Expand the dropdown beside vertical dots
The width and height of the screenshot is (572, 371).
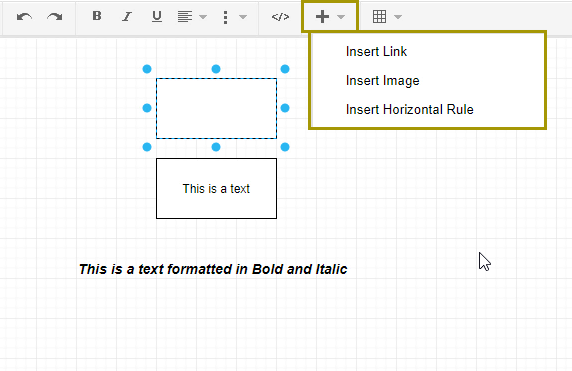click(243, 17)
